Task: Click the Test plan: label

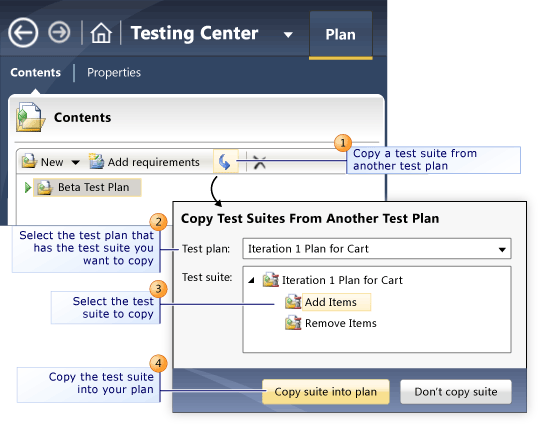Action: point(206,249)
